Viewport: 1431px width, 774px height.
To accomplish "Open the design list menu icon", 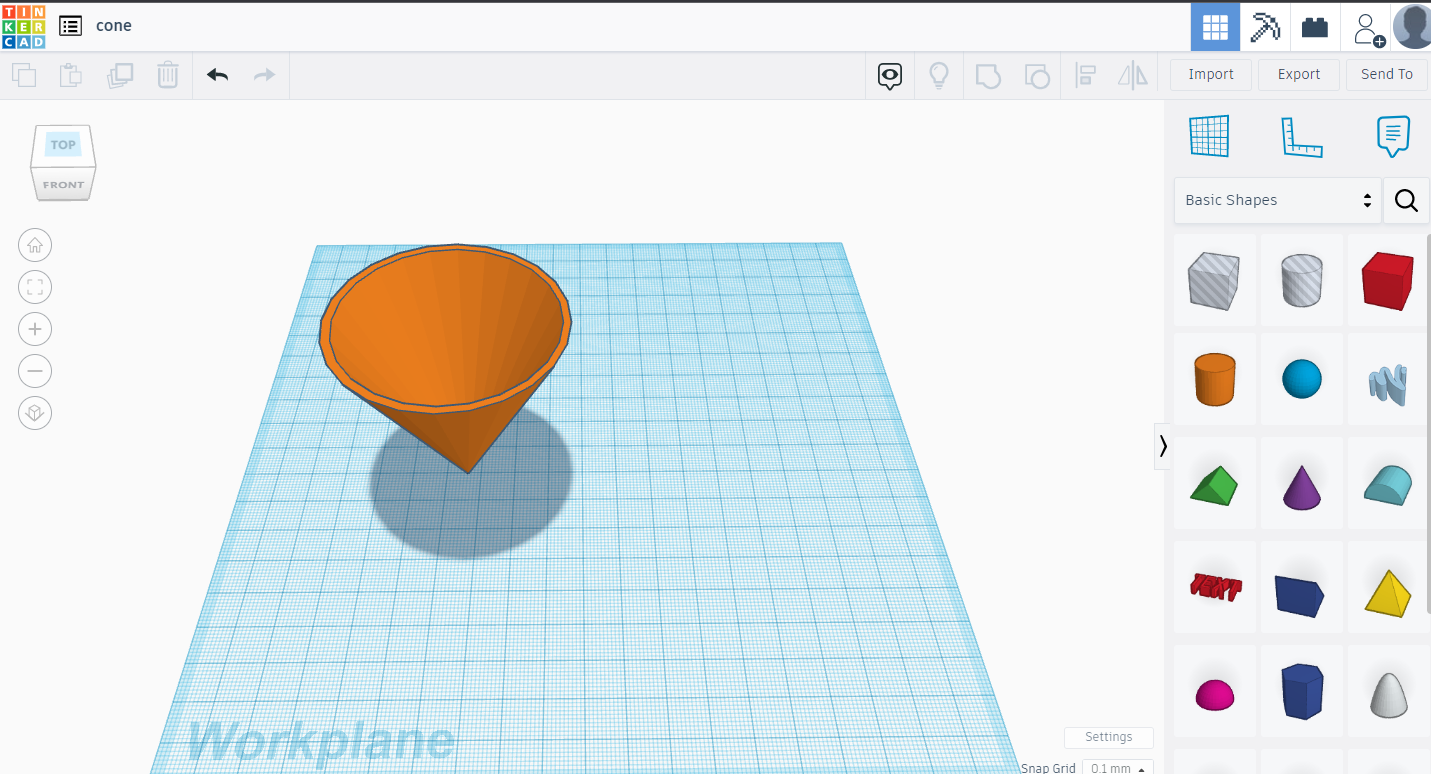I will (x=71, y=26).
